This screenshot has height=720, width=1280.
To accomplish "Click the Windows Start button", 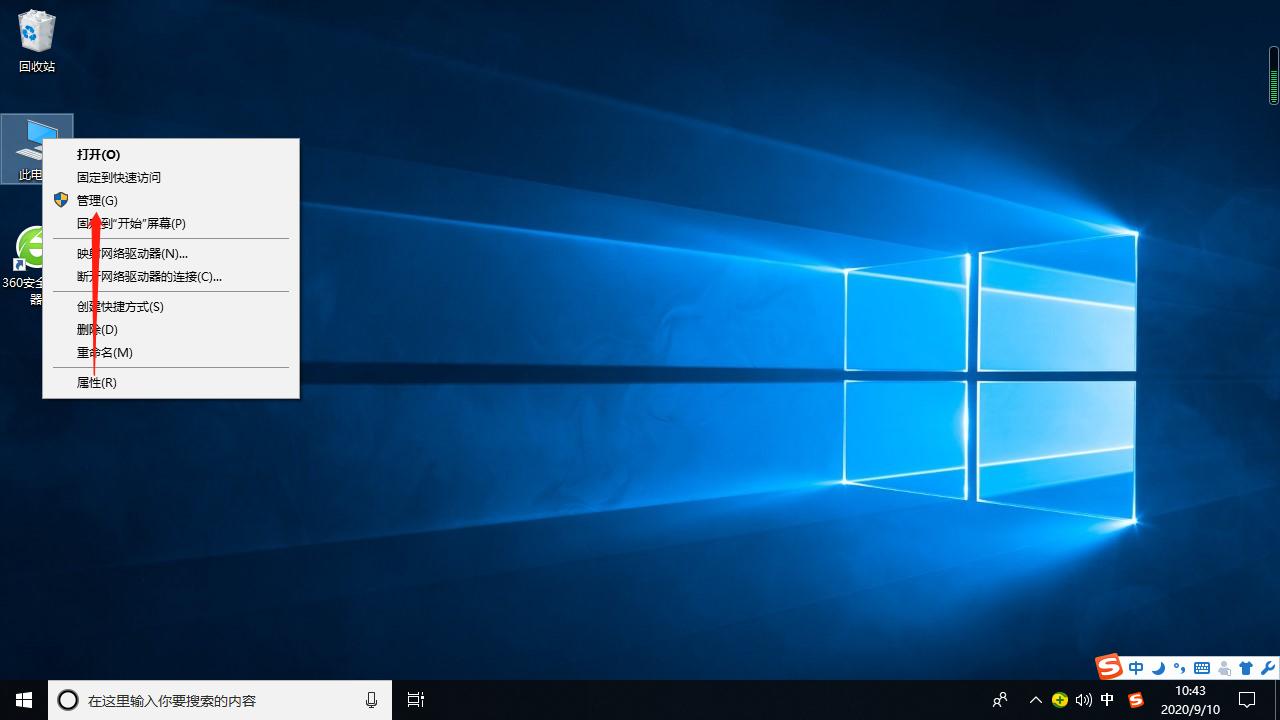I will pyautogui.click(x=22, y=700).
